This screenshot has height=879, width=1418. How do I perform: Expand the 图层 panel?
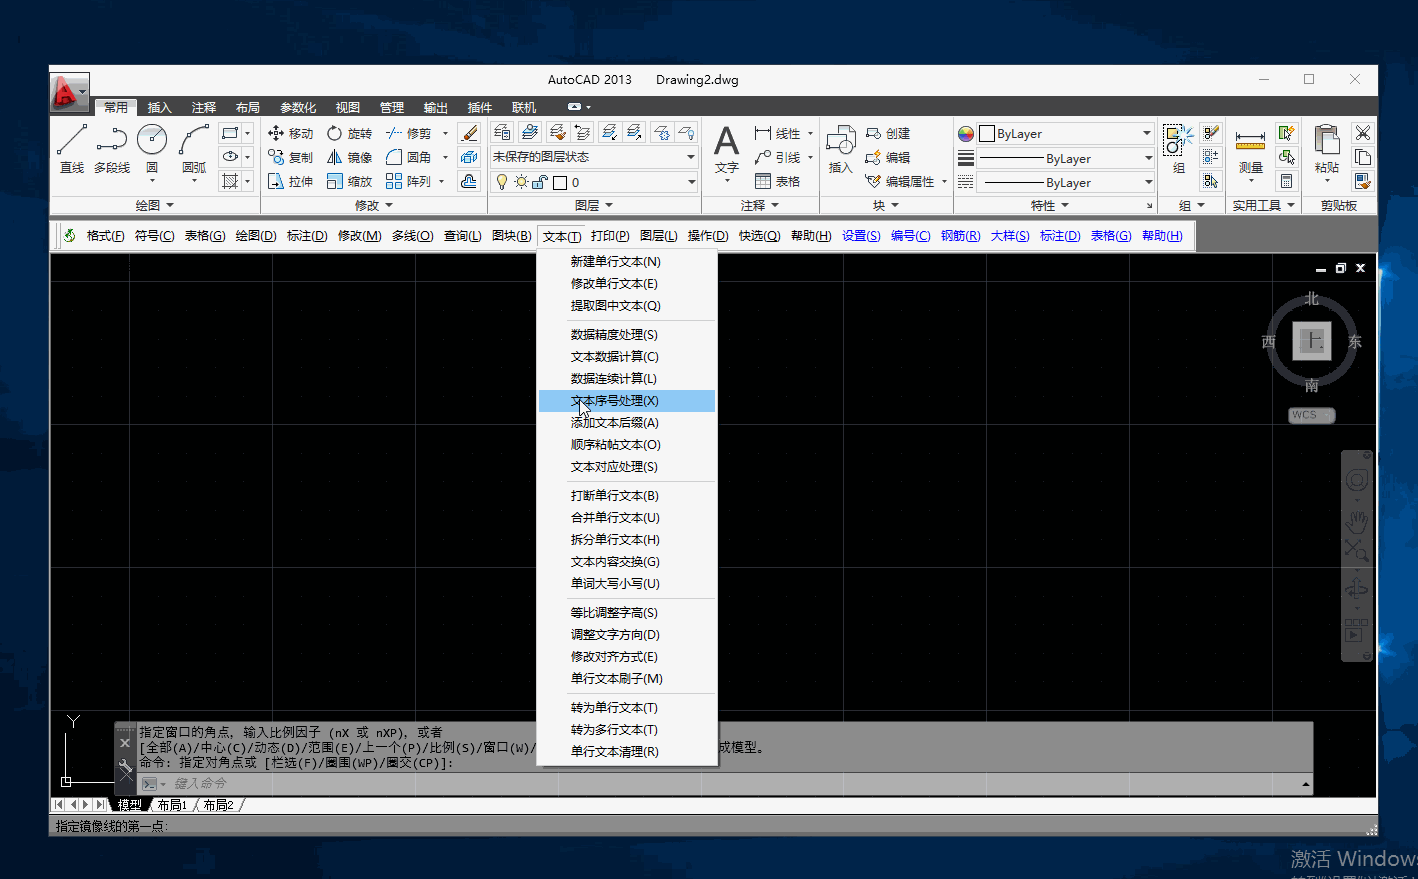click(594, 205)
